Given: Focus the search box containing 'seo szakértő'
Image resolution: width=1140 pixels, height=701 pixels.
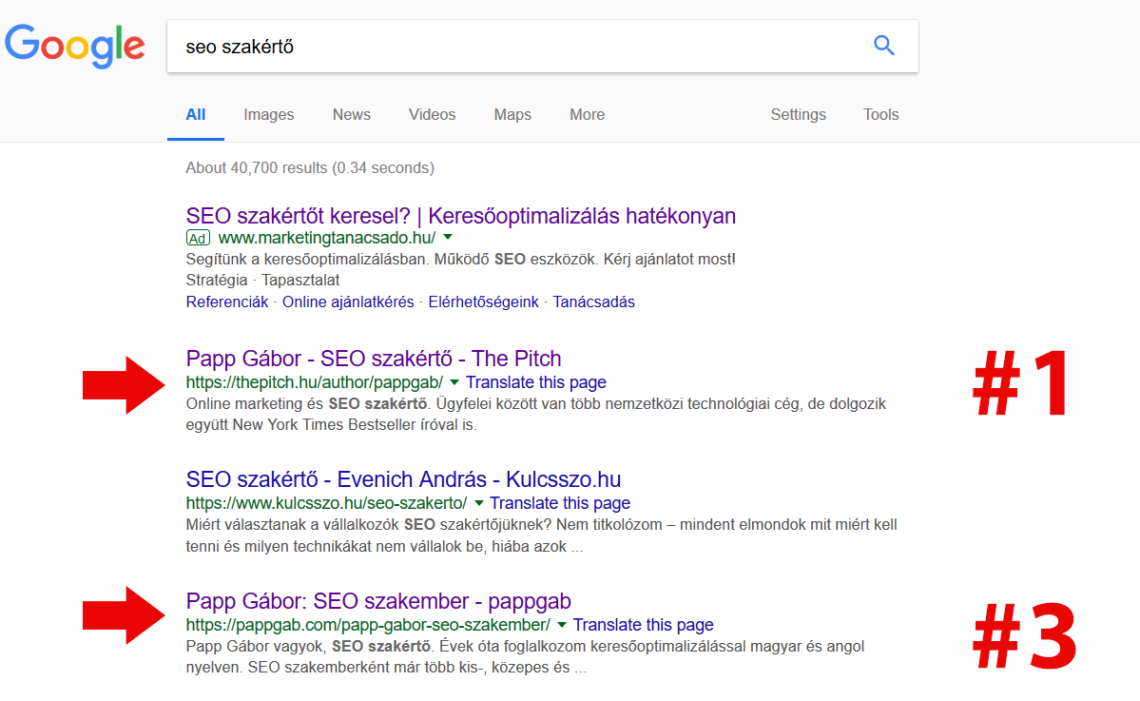Looking at the screenshot, I should (x=542, y=47).
